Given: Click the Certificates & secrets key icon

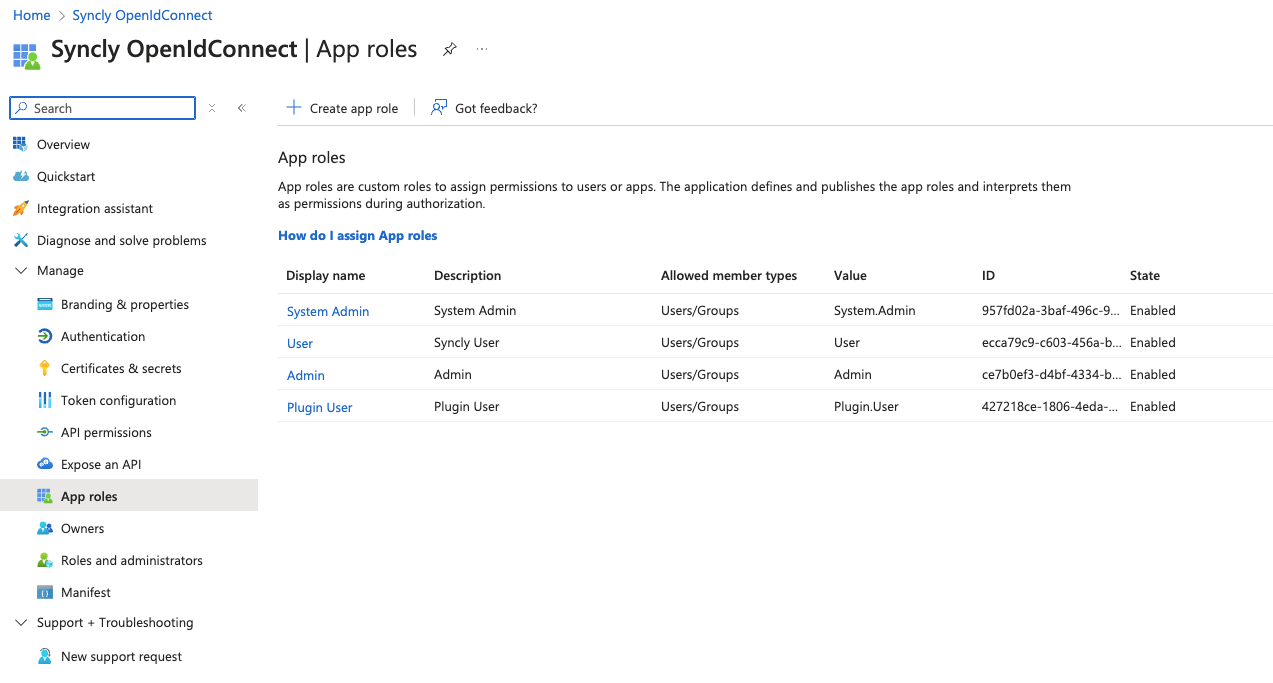Looking at the screenshot, I should [44, 368].
